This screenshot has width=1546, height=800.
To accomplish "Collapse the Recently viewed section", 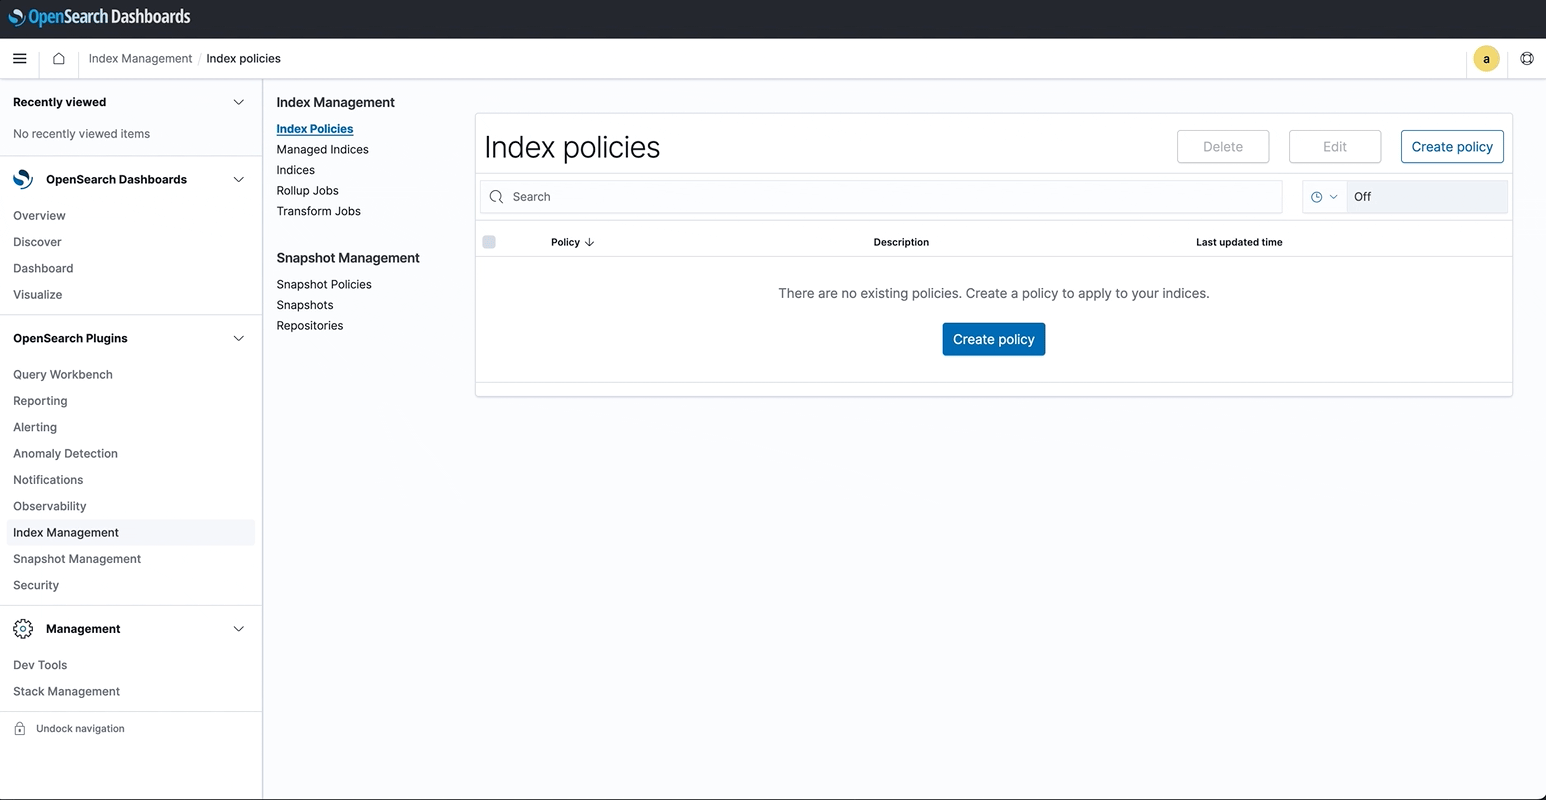I will point(238,102).
